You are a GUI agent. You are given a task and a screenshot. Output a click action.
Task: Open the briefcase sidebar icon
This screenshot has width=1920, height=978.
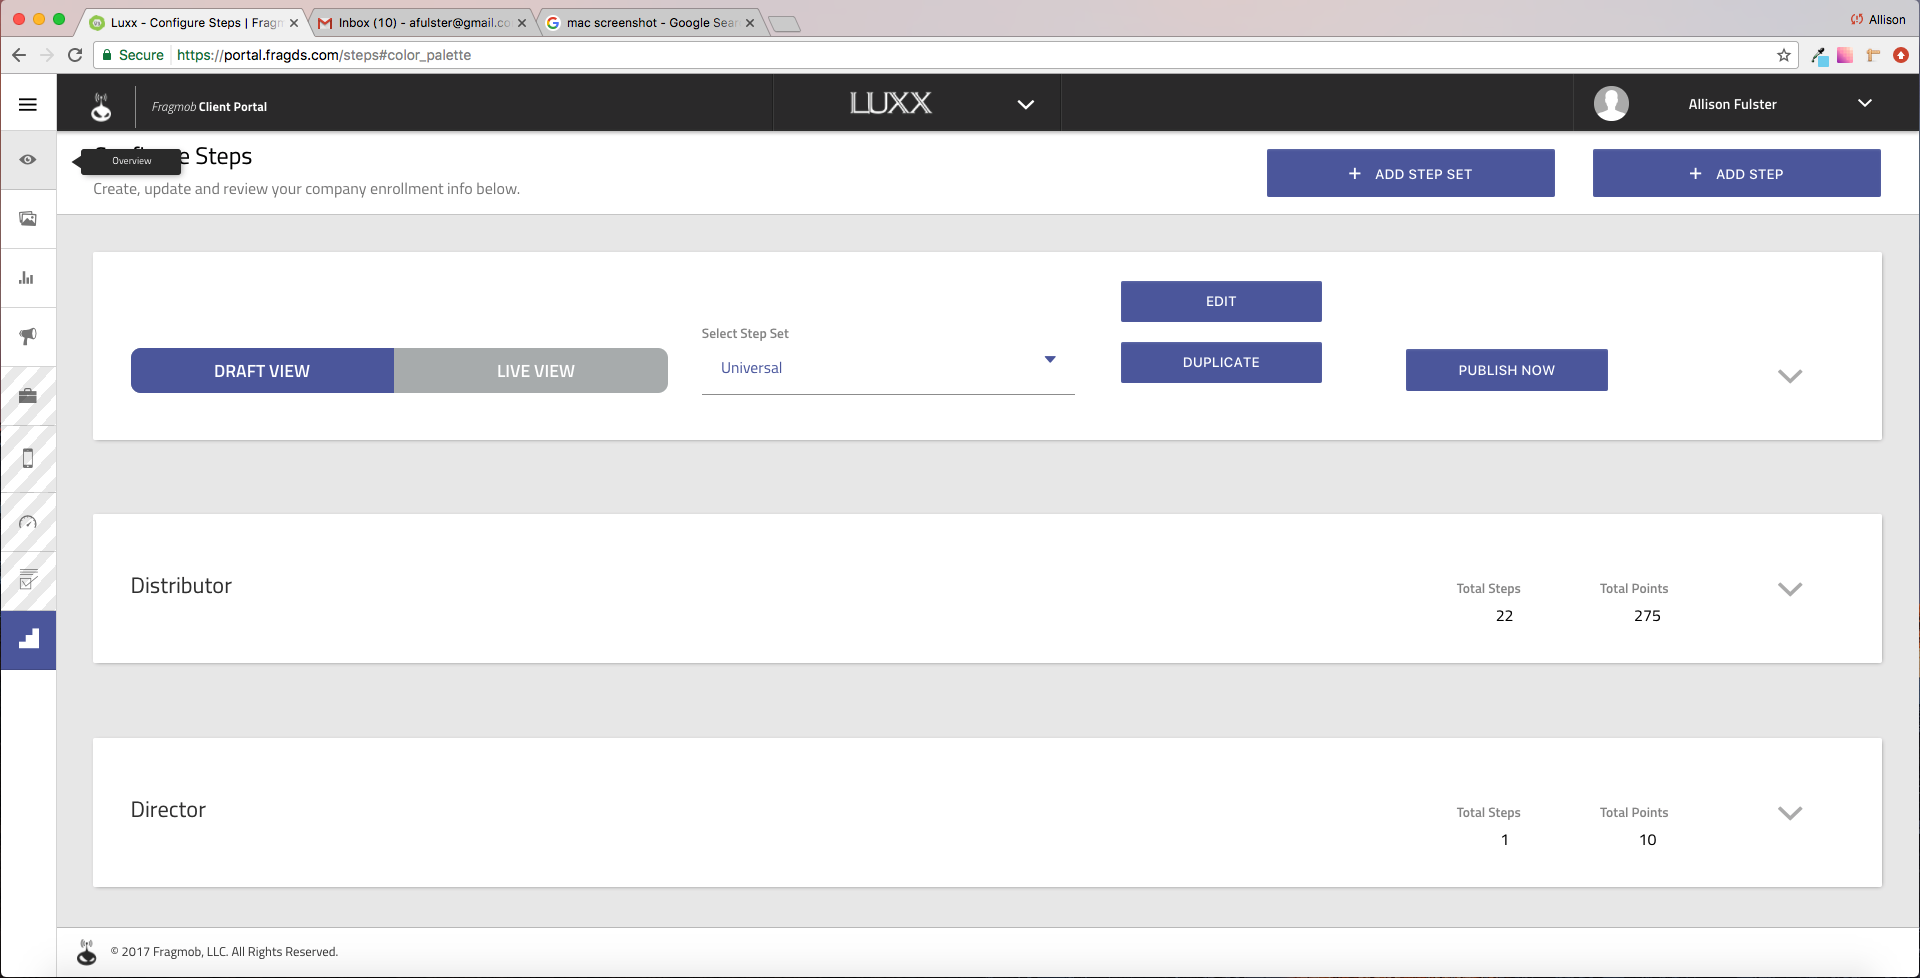[x=28, y=396]
